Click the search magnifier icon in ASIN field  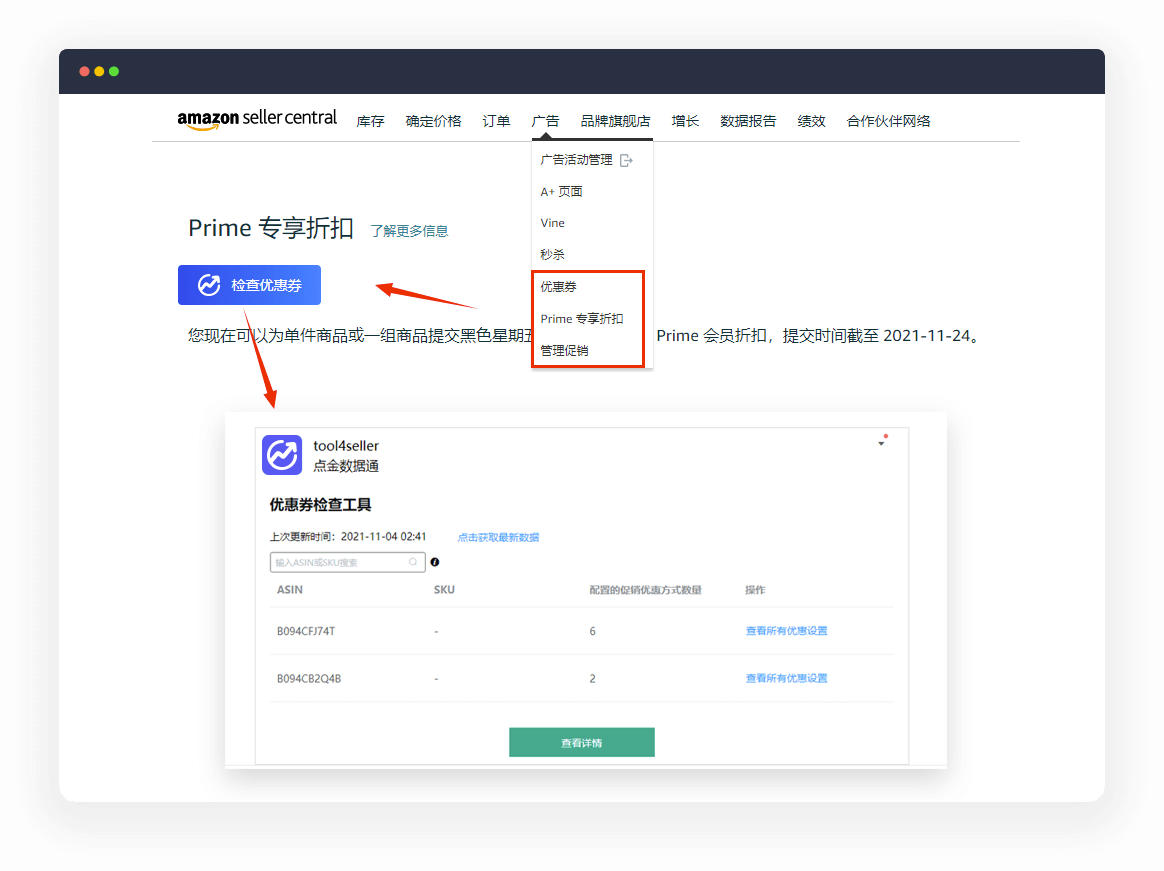click(413, 562)
